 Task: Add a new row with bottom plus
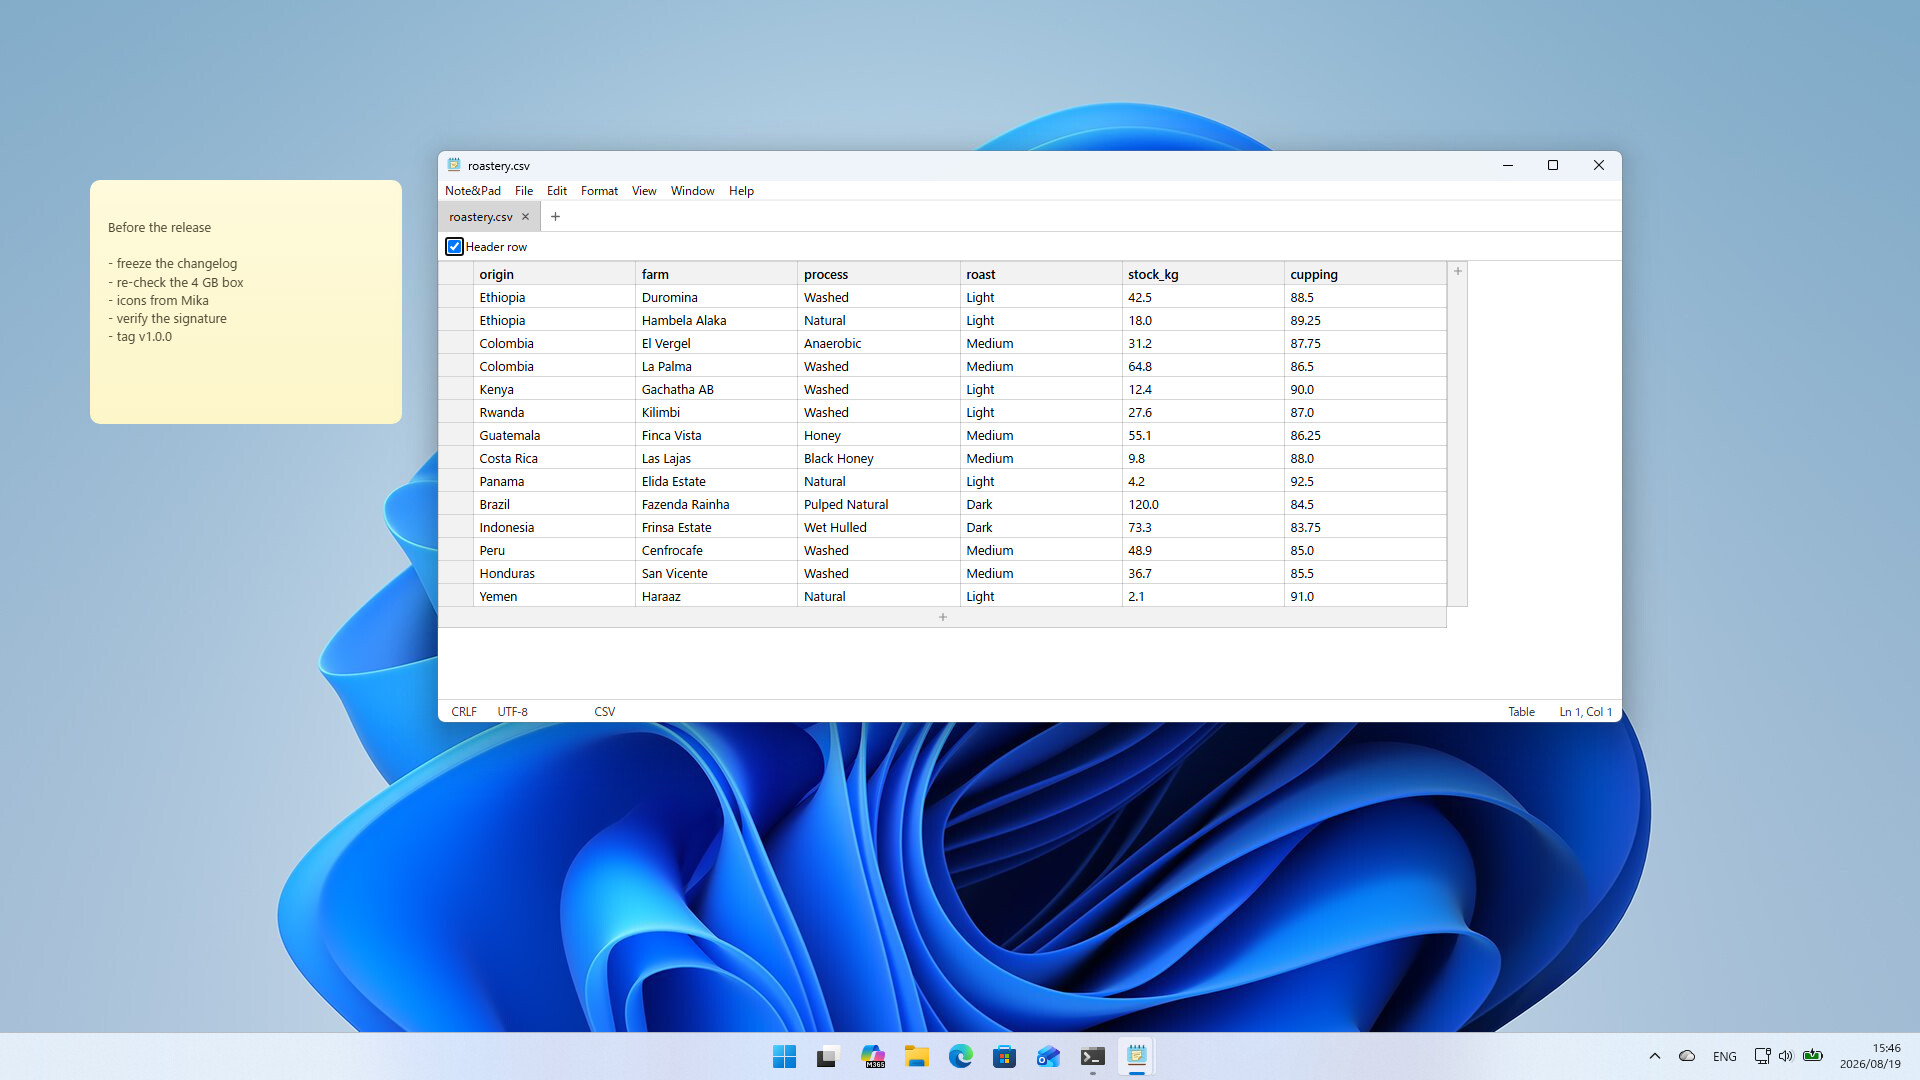(x=942, y=617)
